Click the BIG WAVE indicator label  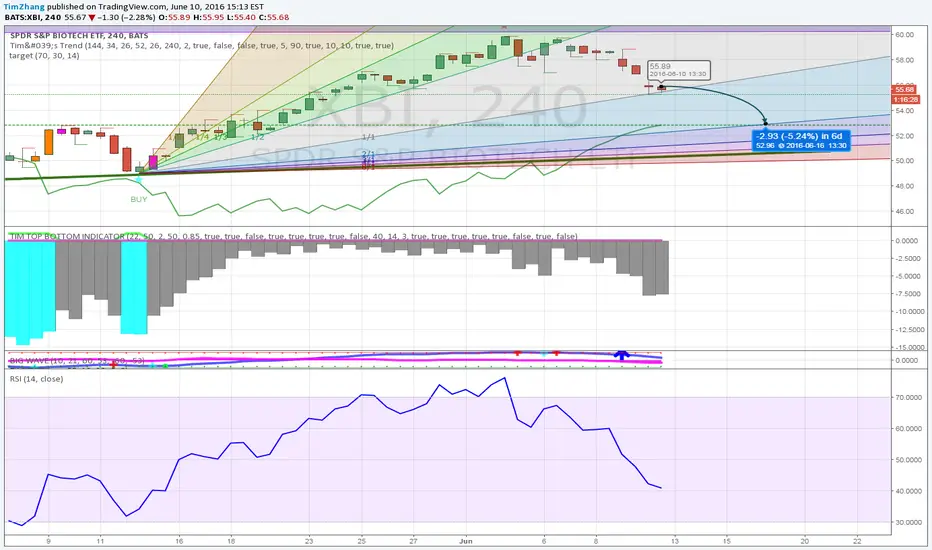(x=77, y=360)
